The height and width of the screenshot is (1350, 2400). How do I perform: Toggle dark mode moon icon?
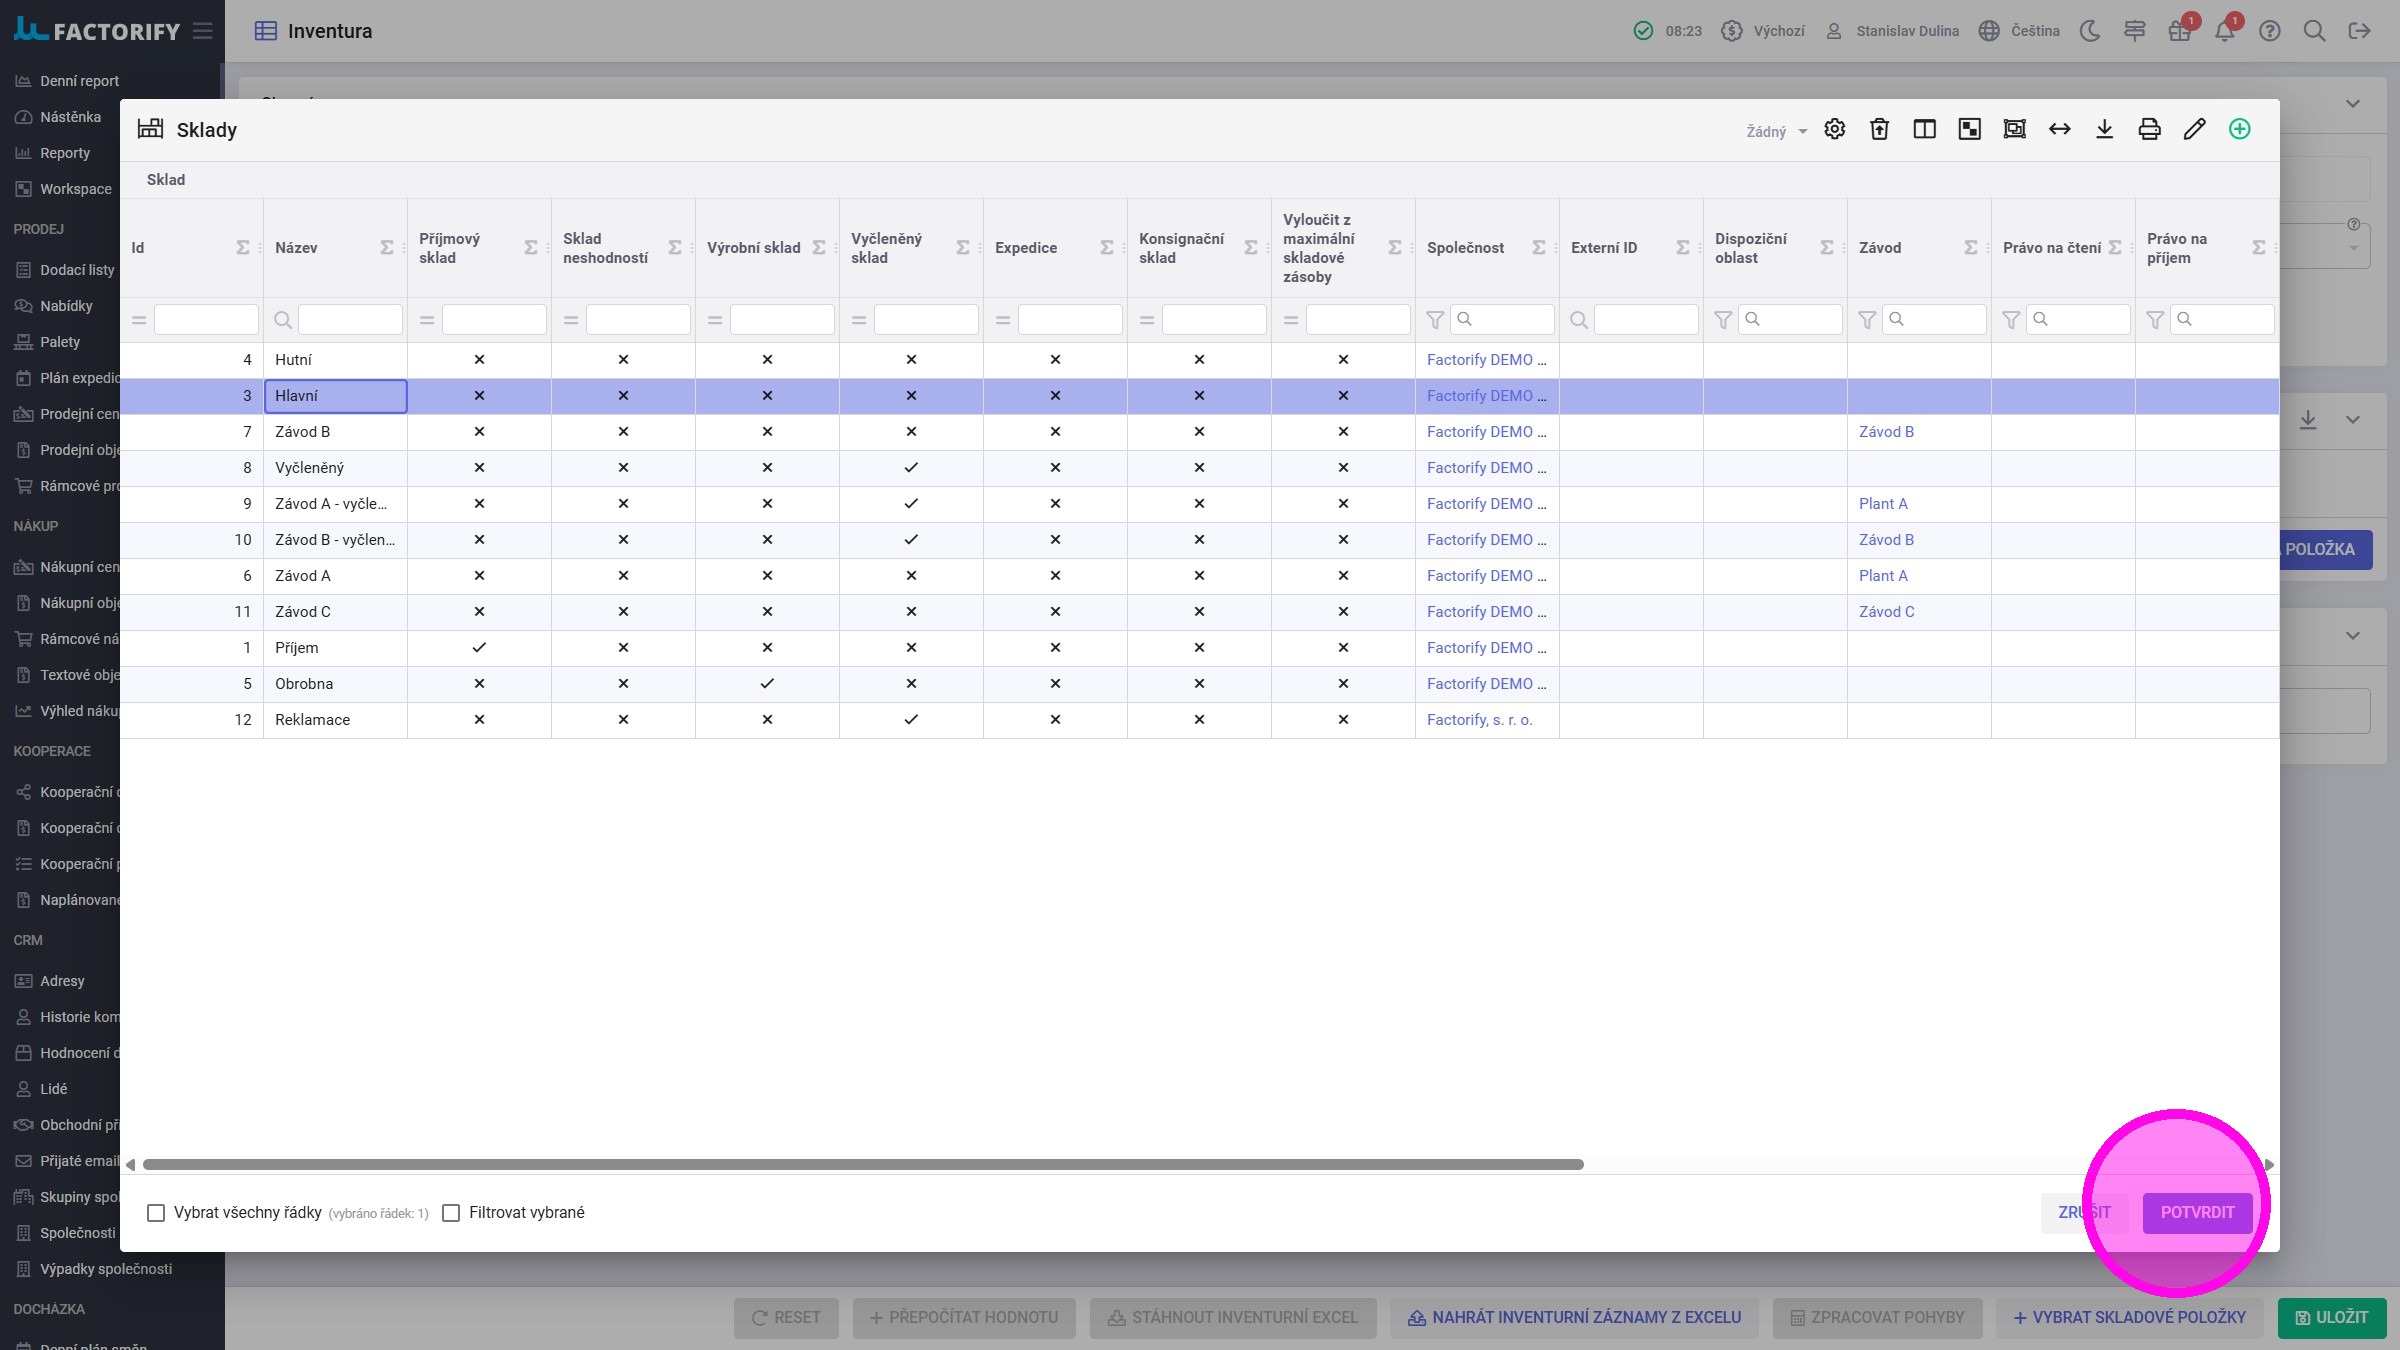tap(2089, 31)
